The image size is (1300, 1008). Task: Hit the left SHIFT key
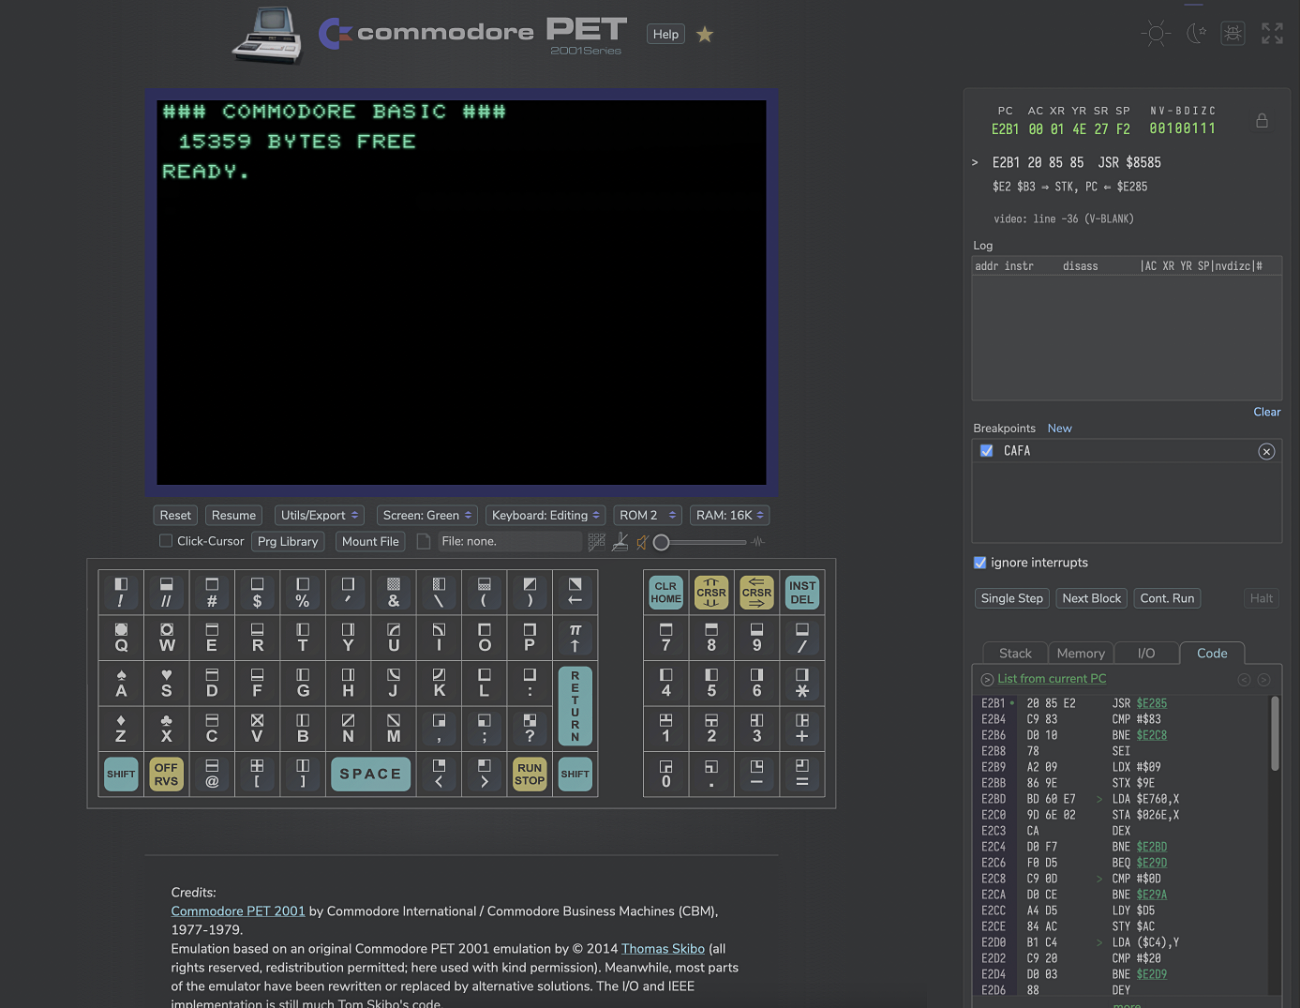tap(121, 774)
